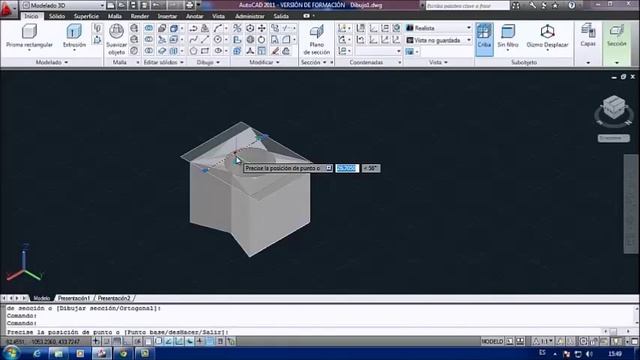
Task: Open the Modelado 3D workspace dropdown
Action: (64, 5)
